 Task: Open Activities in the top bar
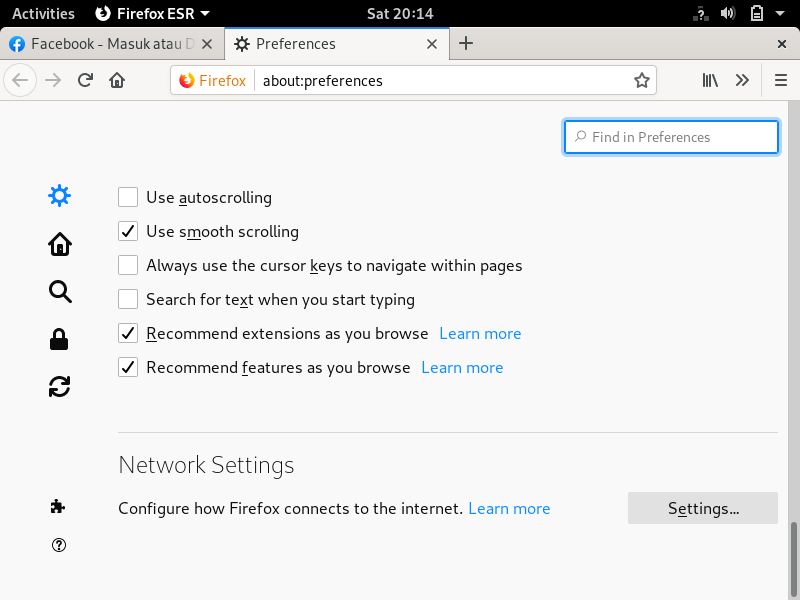pyautogui.click(x=43, y=13)
